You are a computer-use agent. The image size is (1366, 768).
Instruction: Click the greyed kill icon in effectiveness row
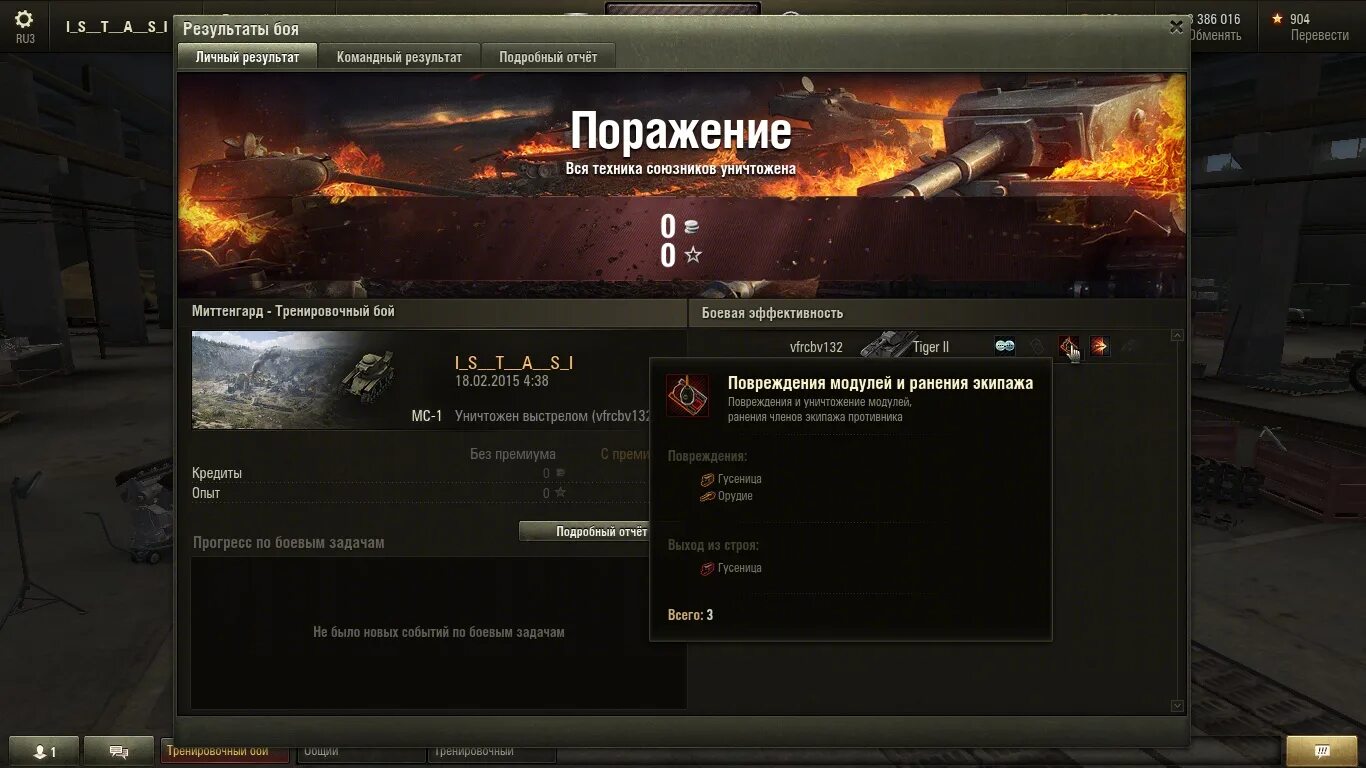pyautogui.click(x=1130, y=346)
